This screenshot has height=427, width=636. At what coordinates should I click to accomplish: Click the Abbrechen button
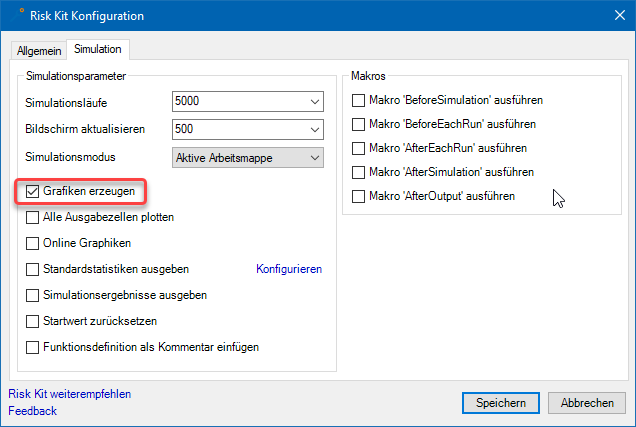tap(587, 403)
